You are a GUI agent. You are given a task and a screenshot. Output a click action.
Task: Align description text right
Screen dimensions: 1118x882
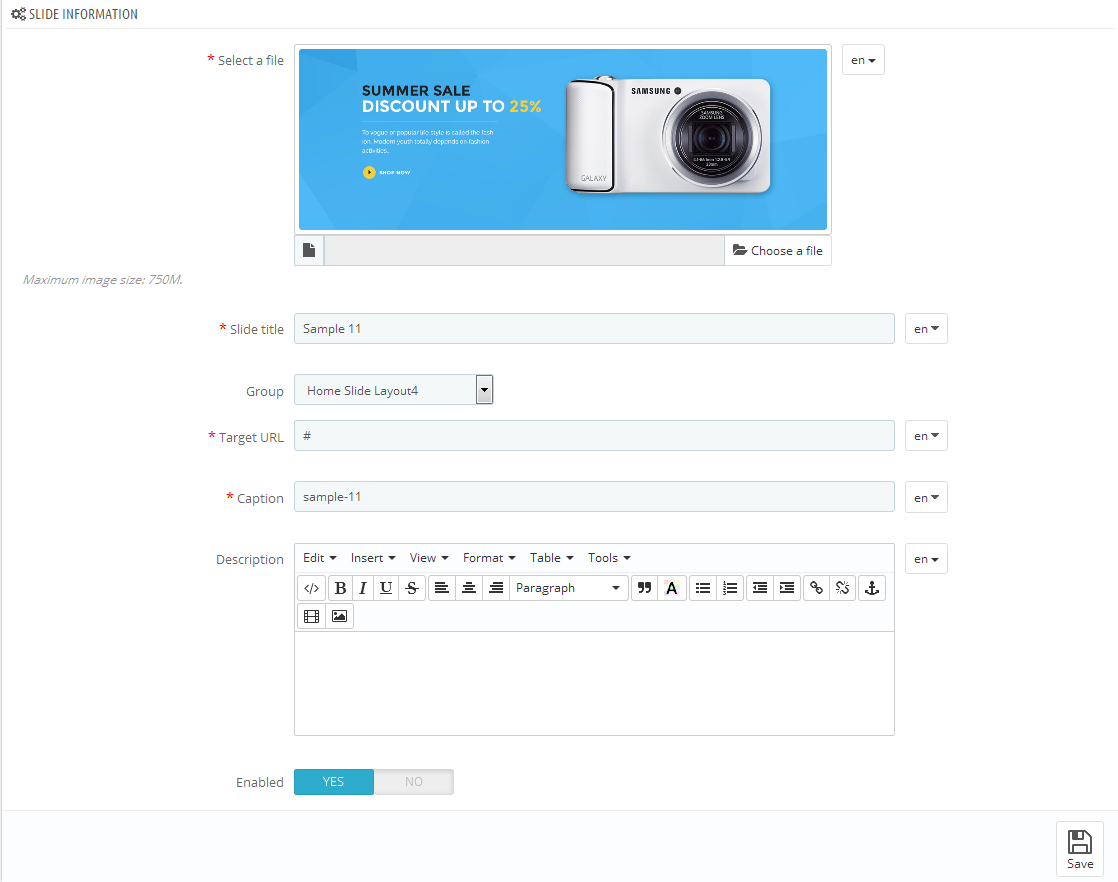496,588
